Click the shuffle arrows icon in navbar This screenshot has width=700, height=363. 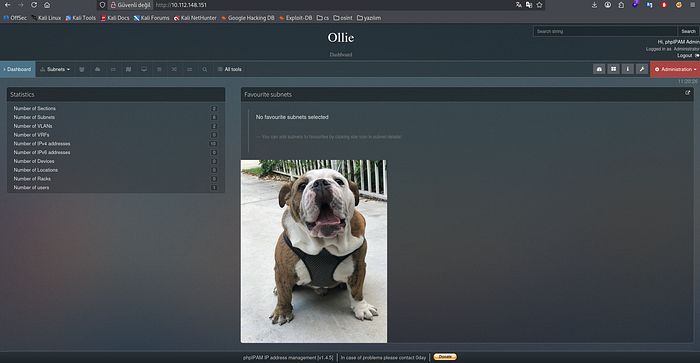coord(174,69)
